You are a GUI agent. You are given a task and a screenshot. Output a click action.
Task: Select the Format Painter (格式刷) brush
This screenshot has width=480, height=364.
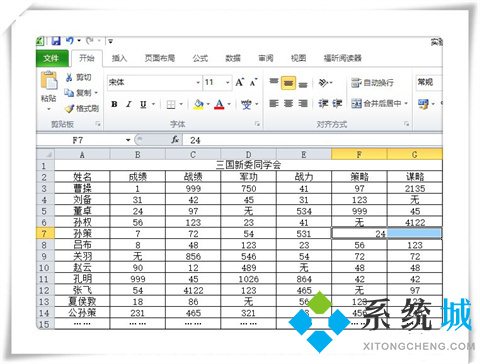(69, 108)
